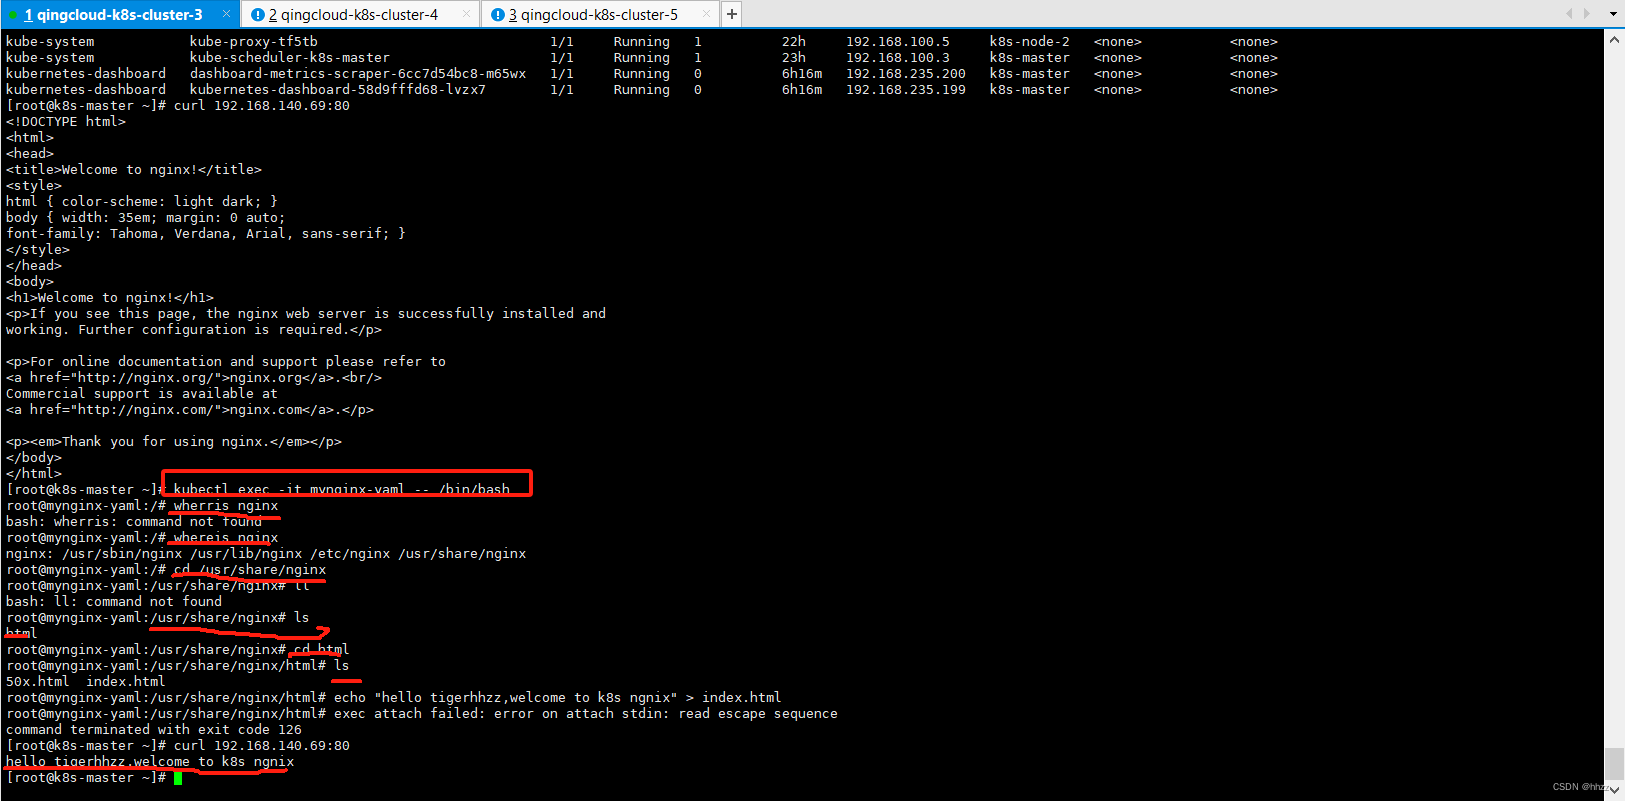Click the IP address 192.168.100.3

(898, 58)
